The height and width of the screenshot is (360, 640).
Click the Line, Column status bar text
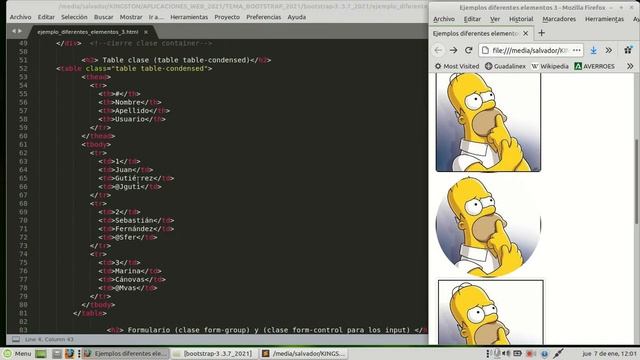[49, 339]
